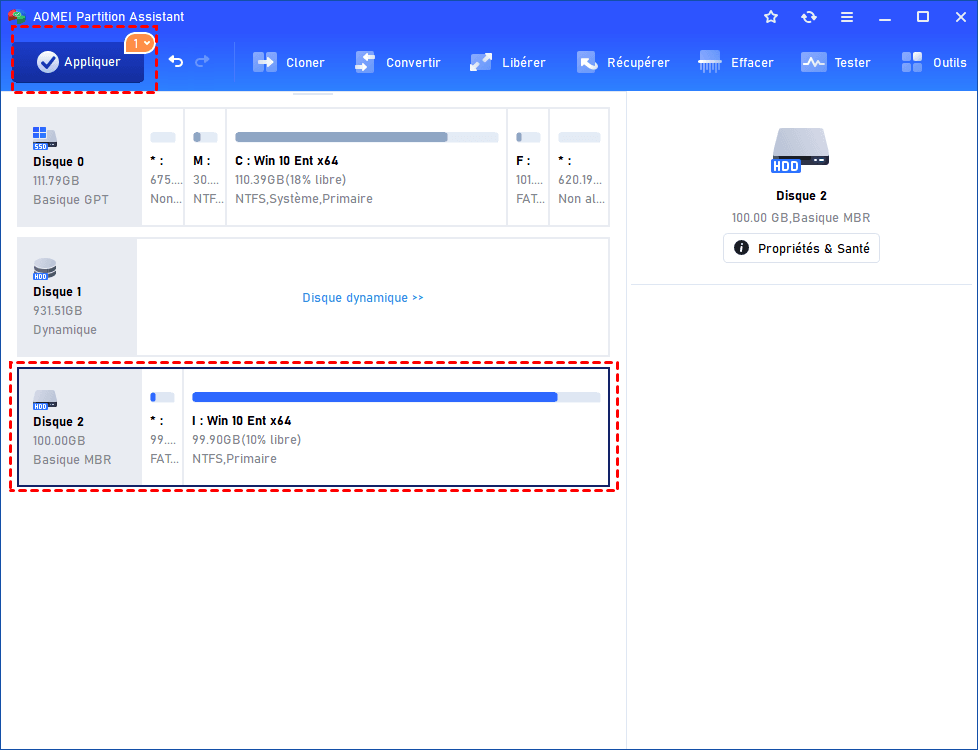Open the Tester menu

pos(835,62)
